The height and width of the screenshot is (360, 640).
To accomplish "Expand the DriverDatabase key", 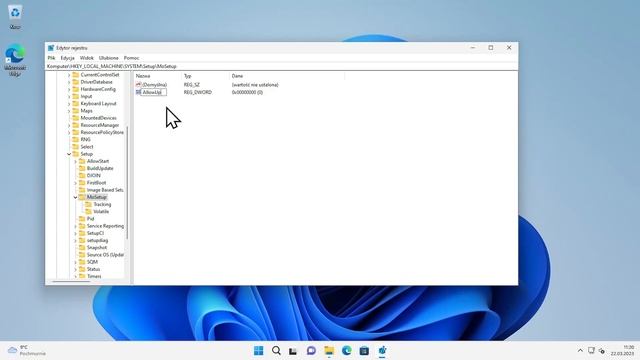I will [69, 82].
